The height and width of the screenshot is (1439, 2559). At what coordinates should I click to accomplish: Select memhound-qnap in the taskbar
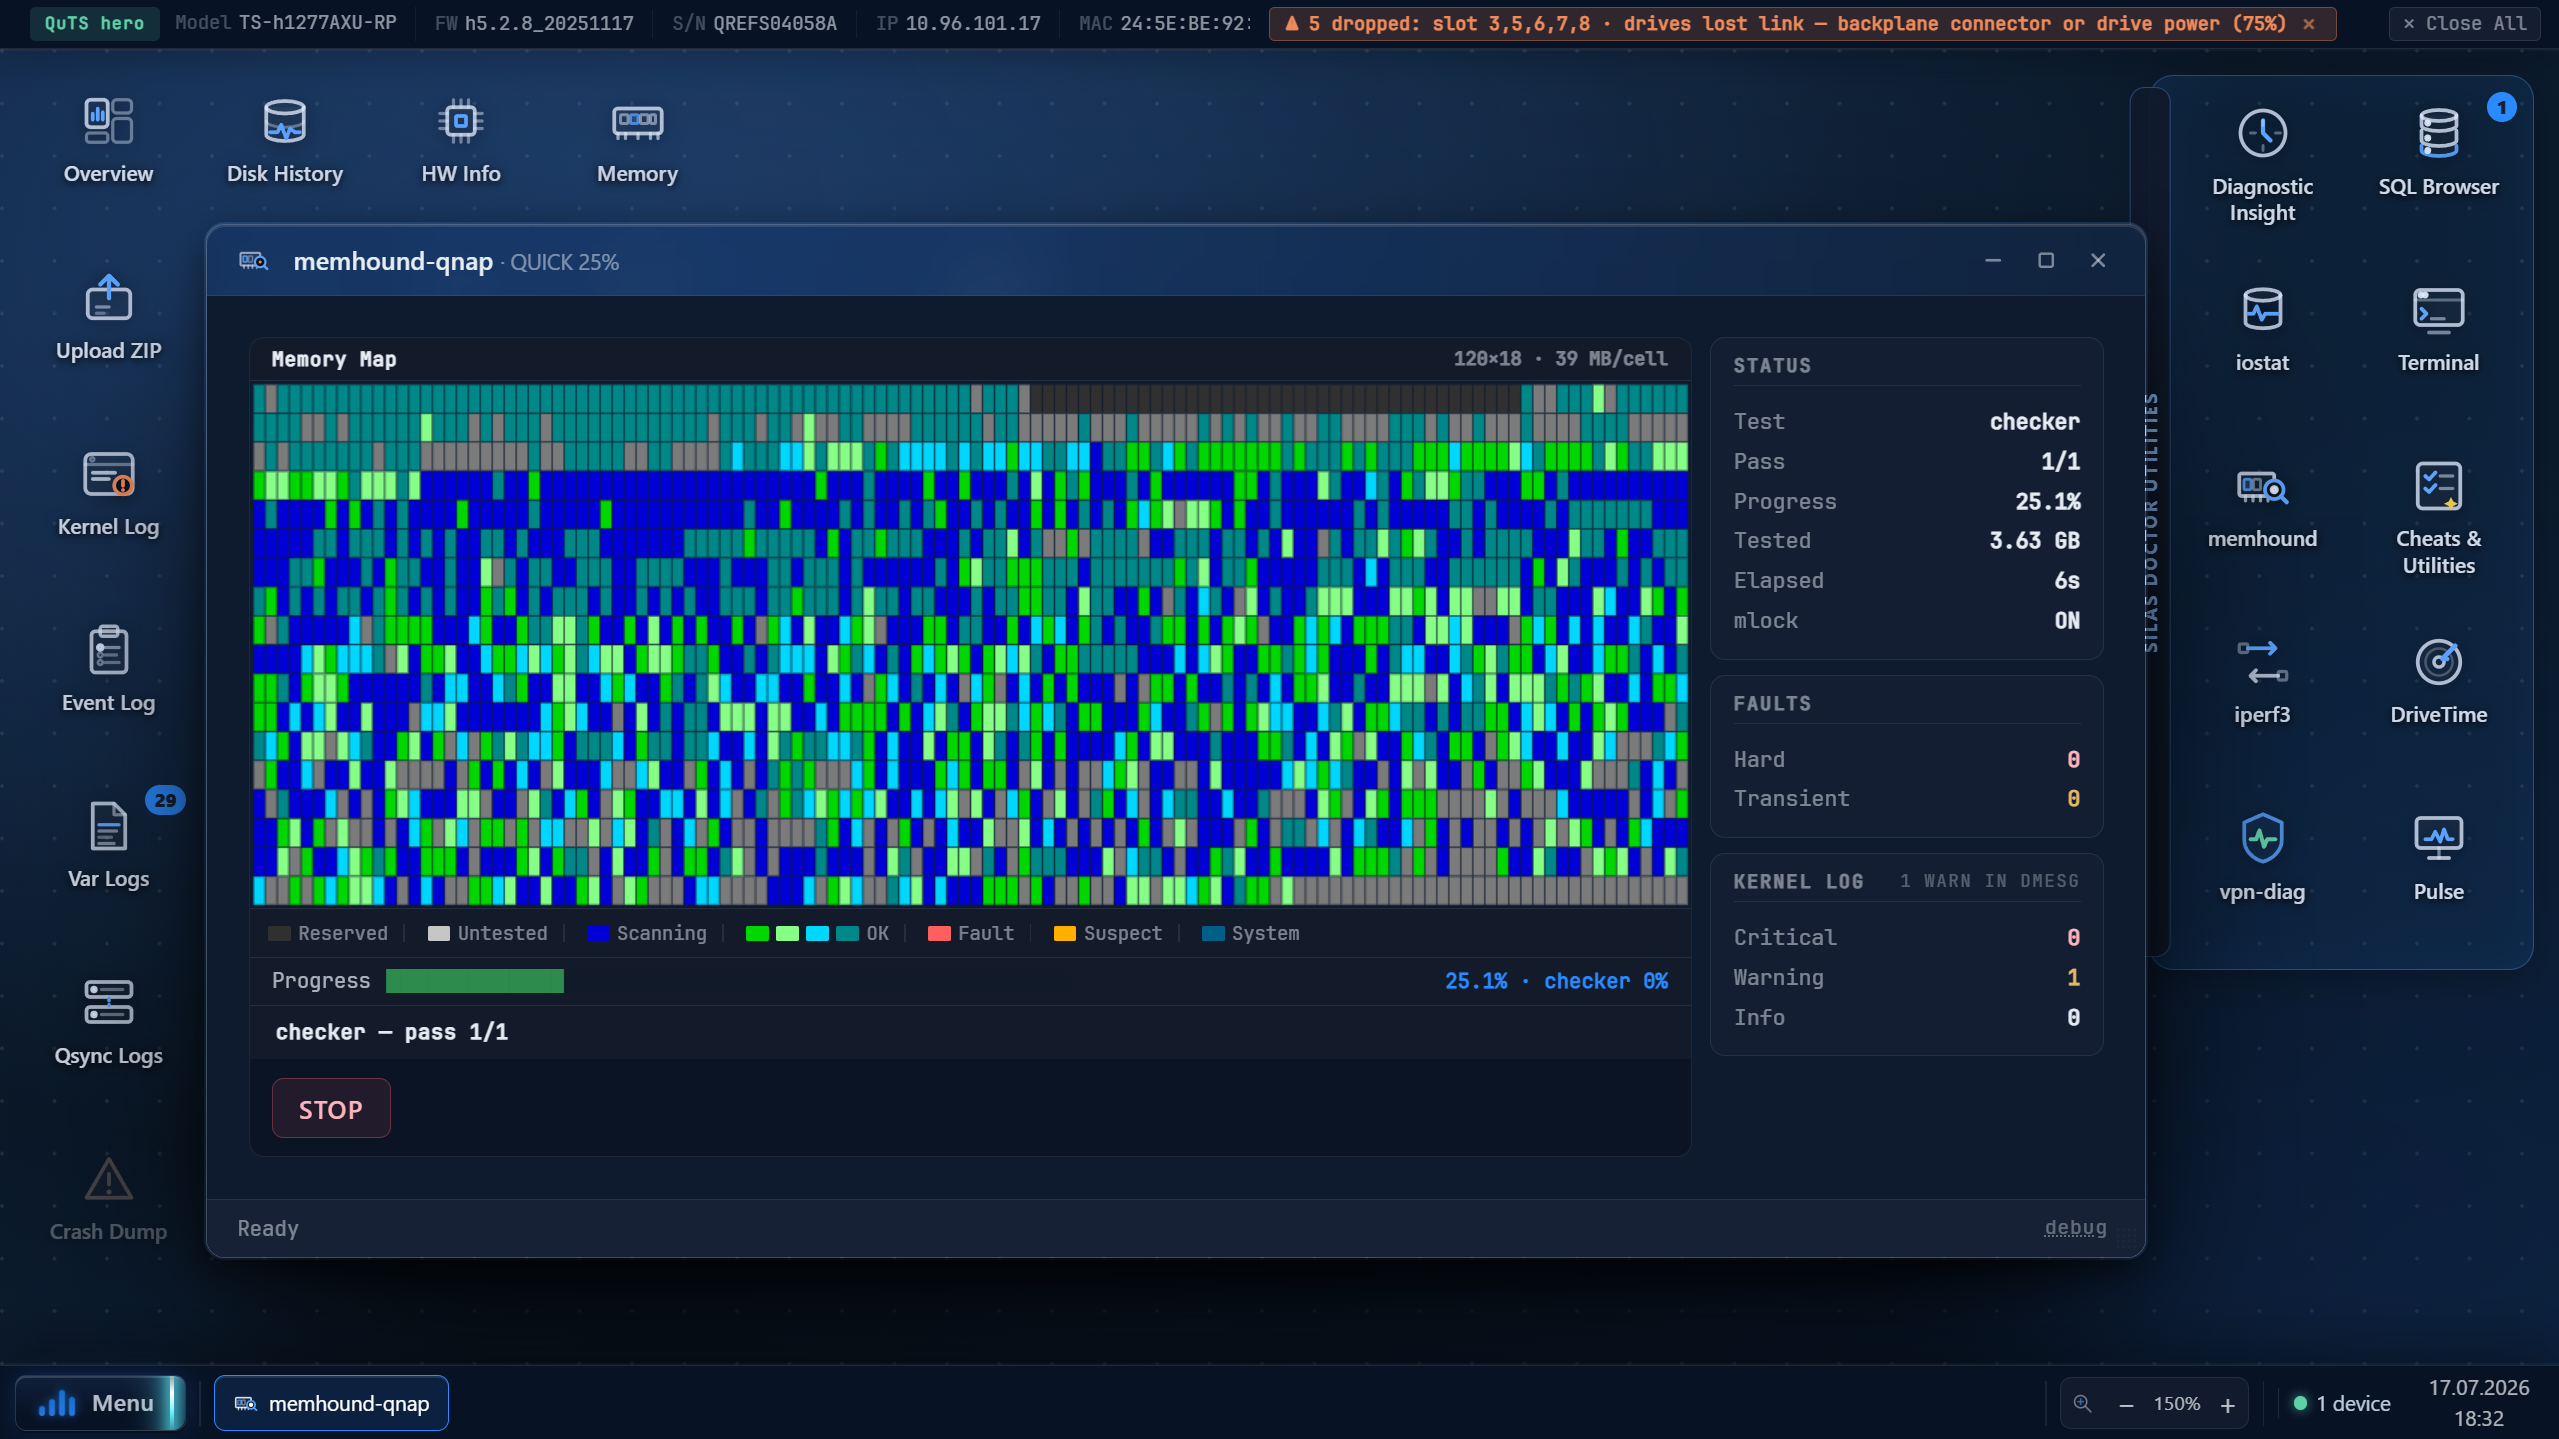(331, 1403)
